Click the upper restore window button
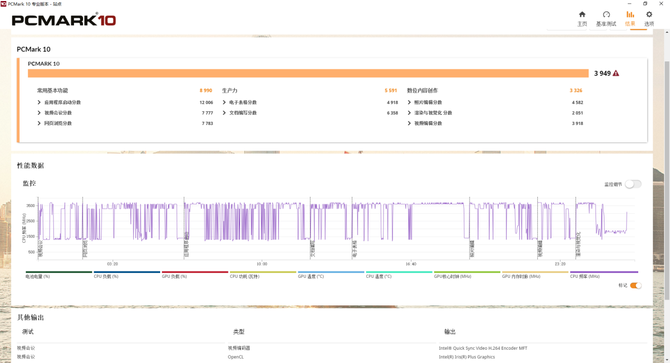This screenshot has height=363, width=670. tap(645, 3)
